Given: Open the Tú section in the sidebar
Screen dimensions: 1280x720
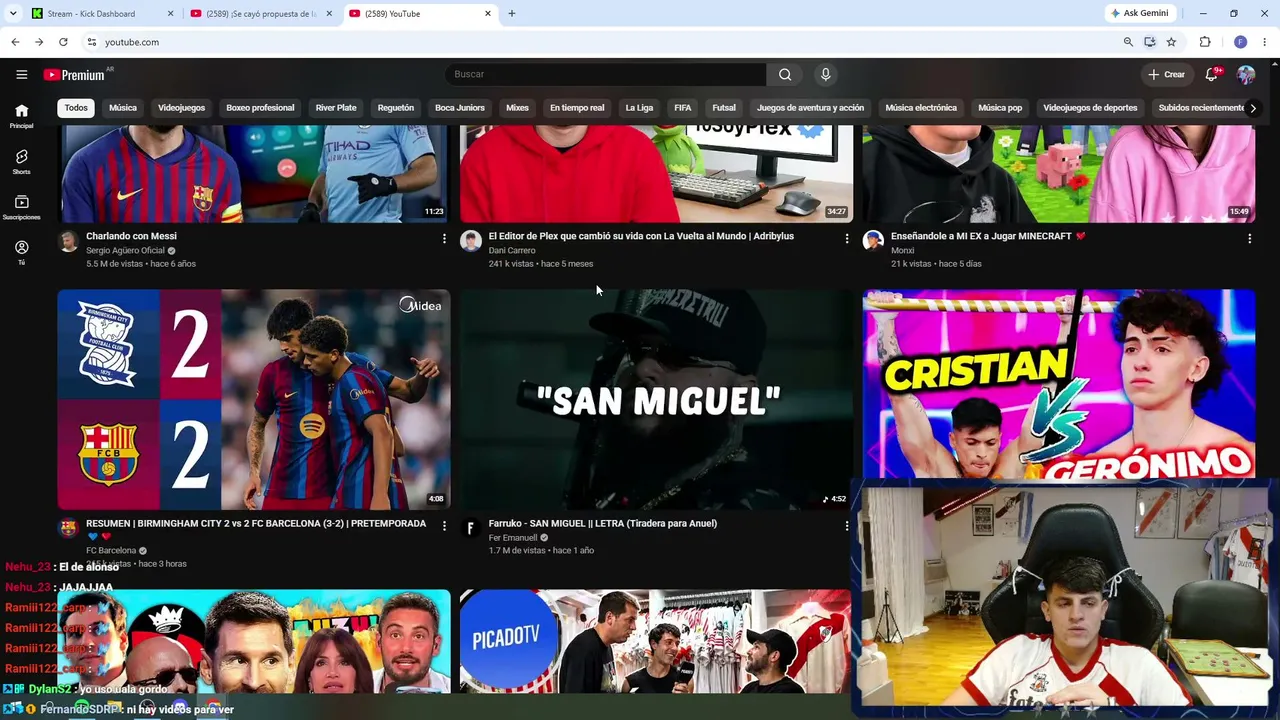Looking at the screenshot, I should (21, 252).
